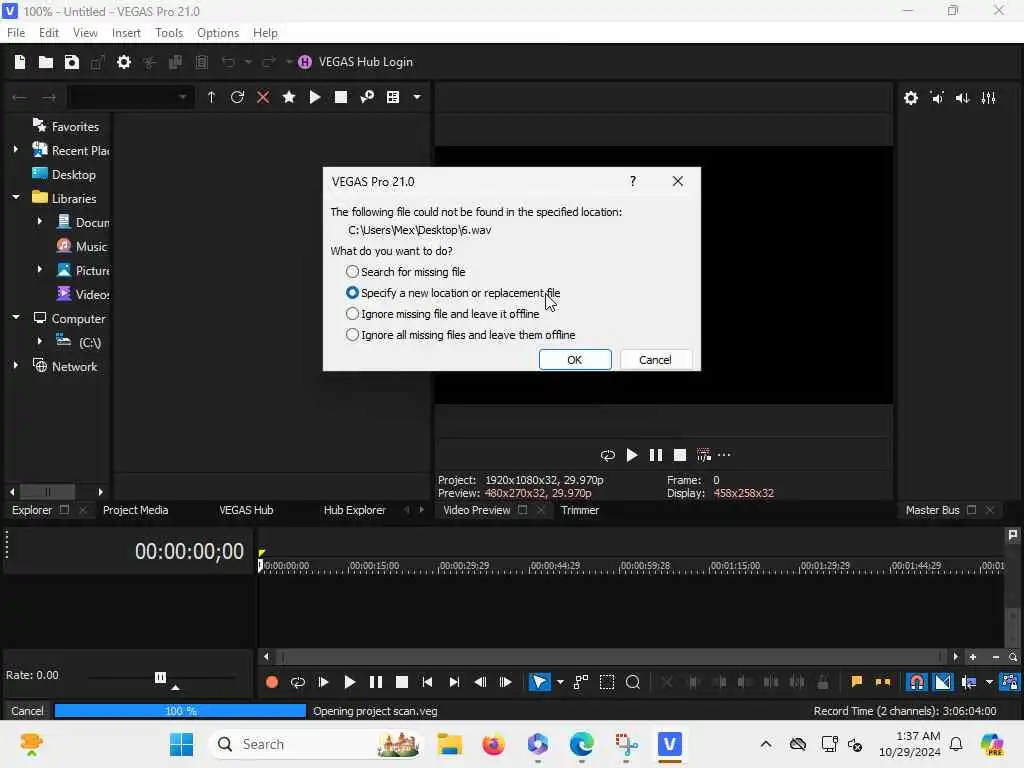Click the Open project folder icon

pyautogui.click(x=46, y=62)
